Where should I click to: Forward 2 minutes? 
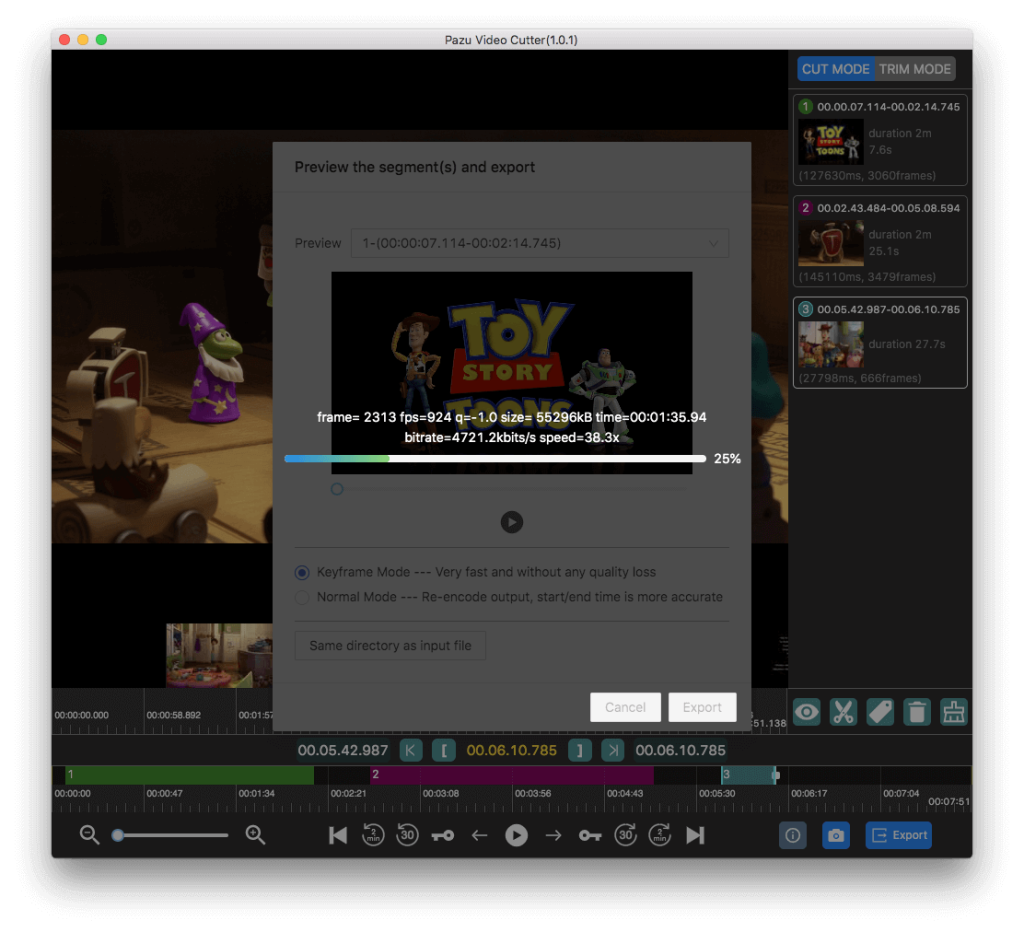click(x=660, y=835)
